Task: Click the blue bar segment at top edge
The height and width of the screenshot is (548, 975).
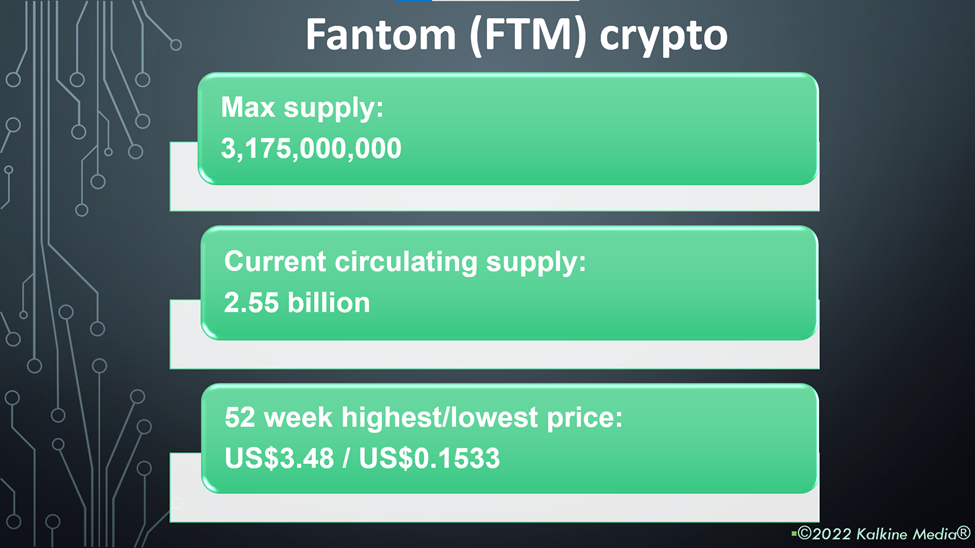Action: click(x=414, y=1)
